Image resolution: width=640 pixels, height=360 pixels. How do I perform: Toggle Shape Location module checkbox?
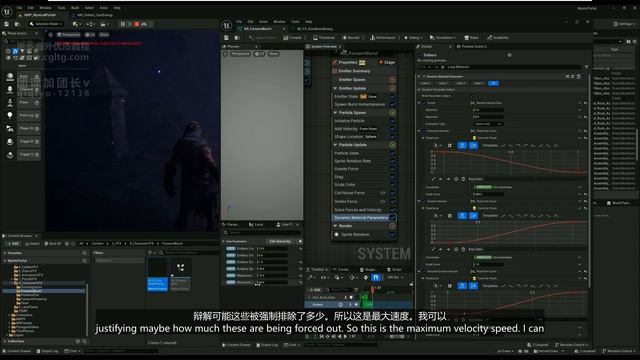coord(392,137)
